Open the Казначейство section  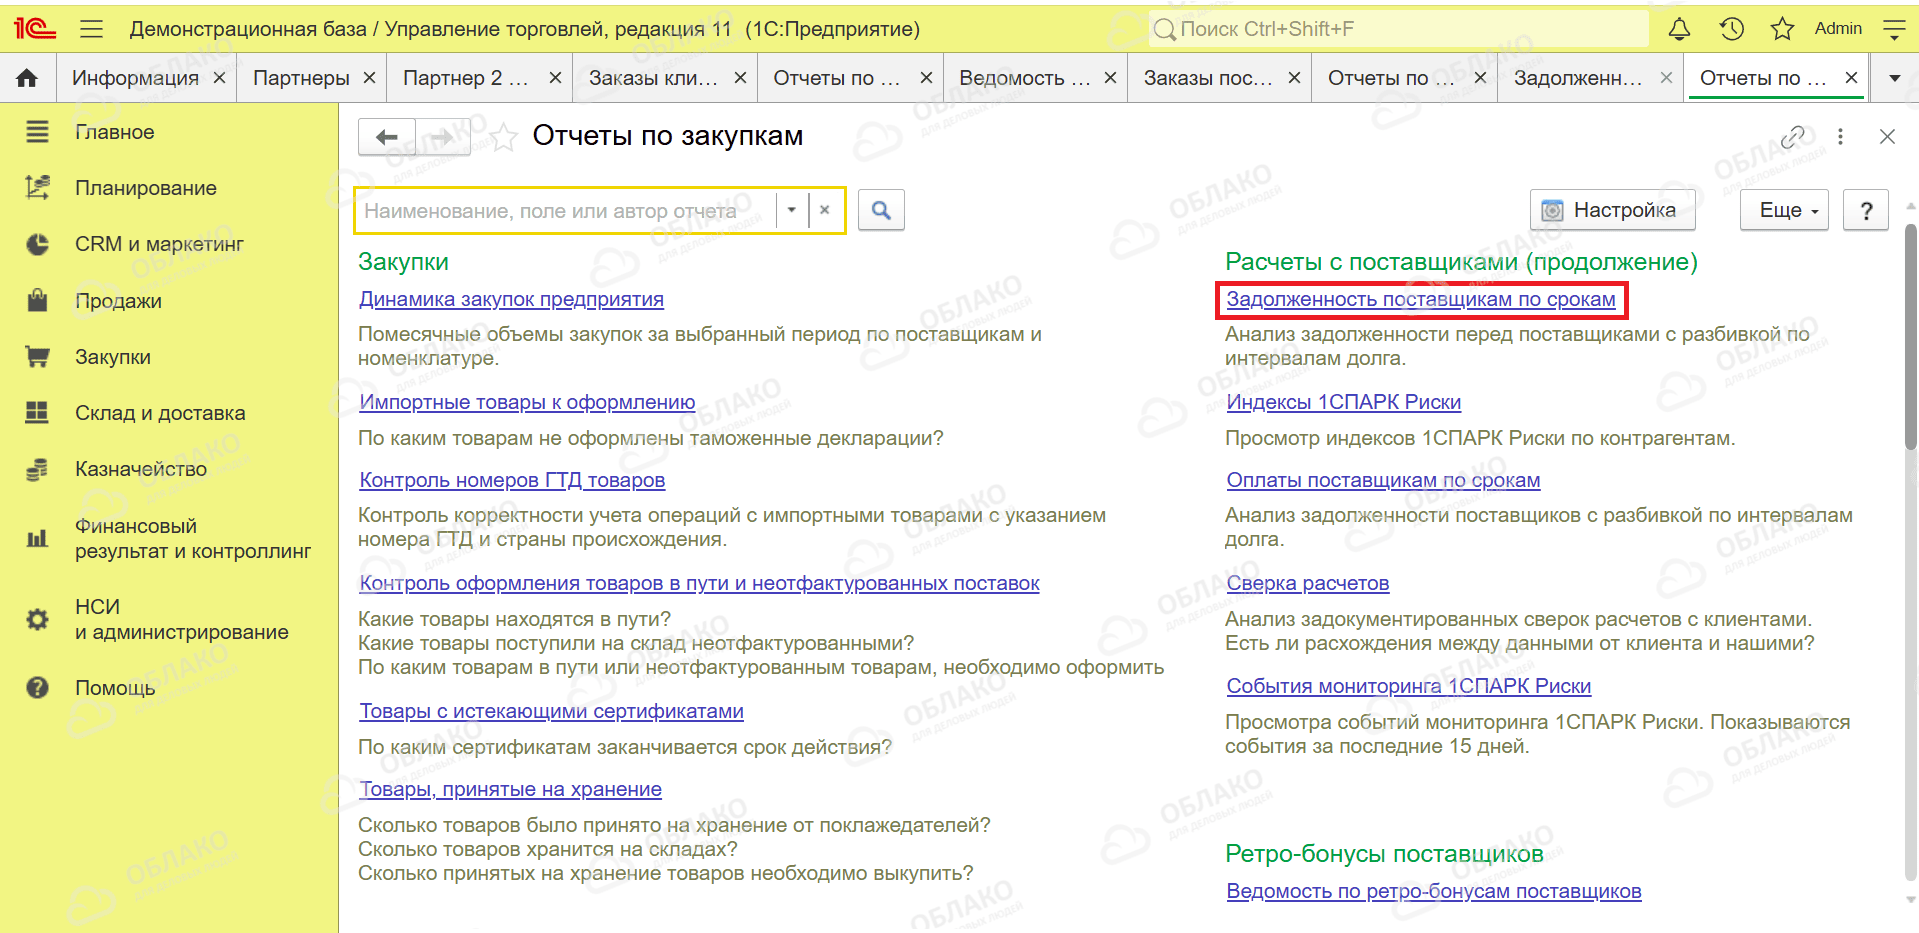(141, 469)
